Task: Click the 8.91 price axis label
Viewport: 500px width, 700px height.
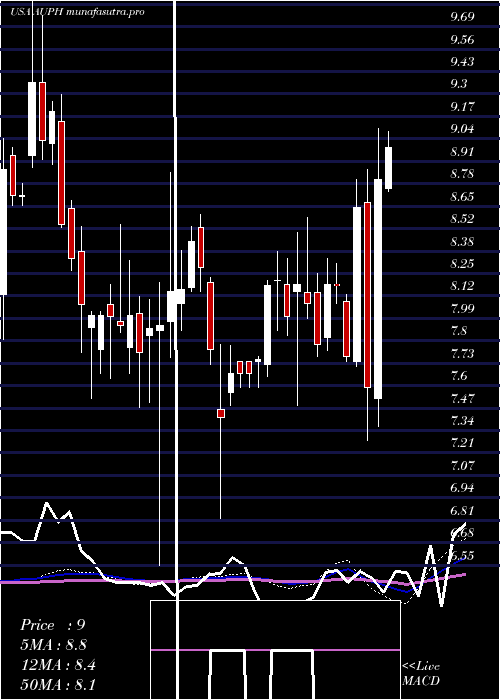Action: tap(462, 151)
